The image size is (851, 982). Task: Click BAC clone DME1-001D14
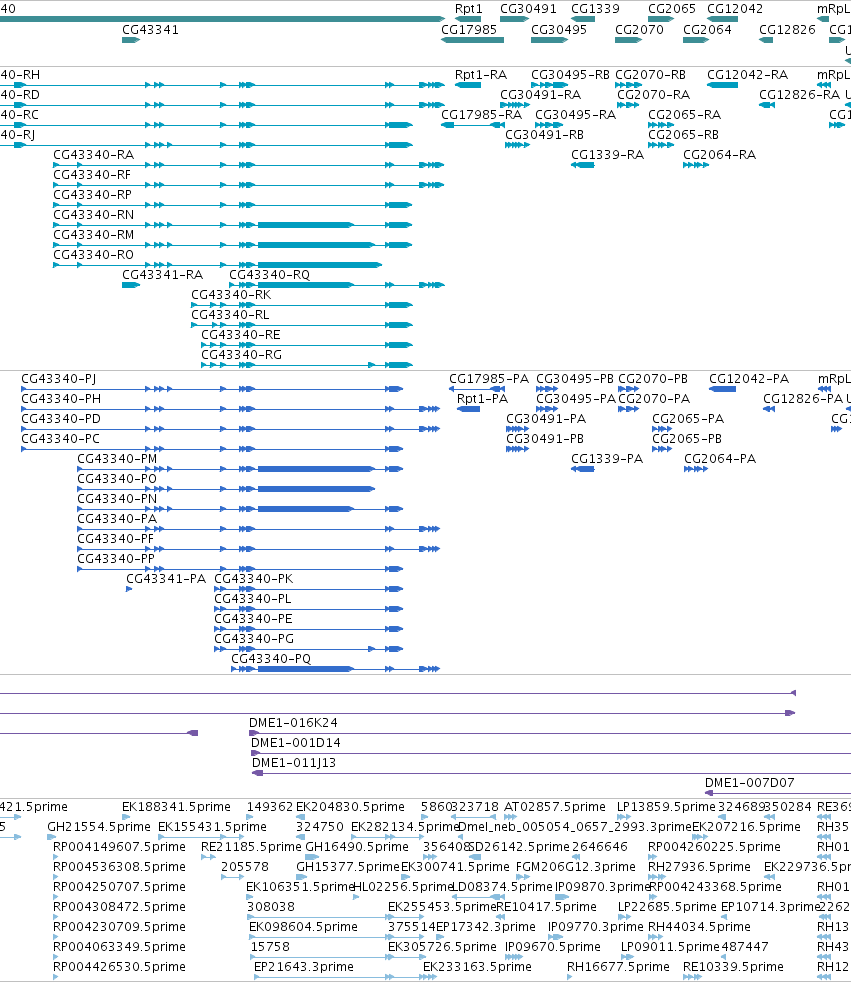click(x=296, y=743)
